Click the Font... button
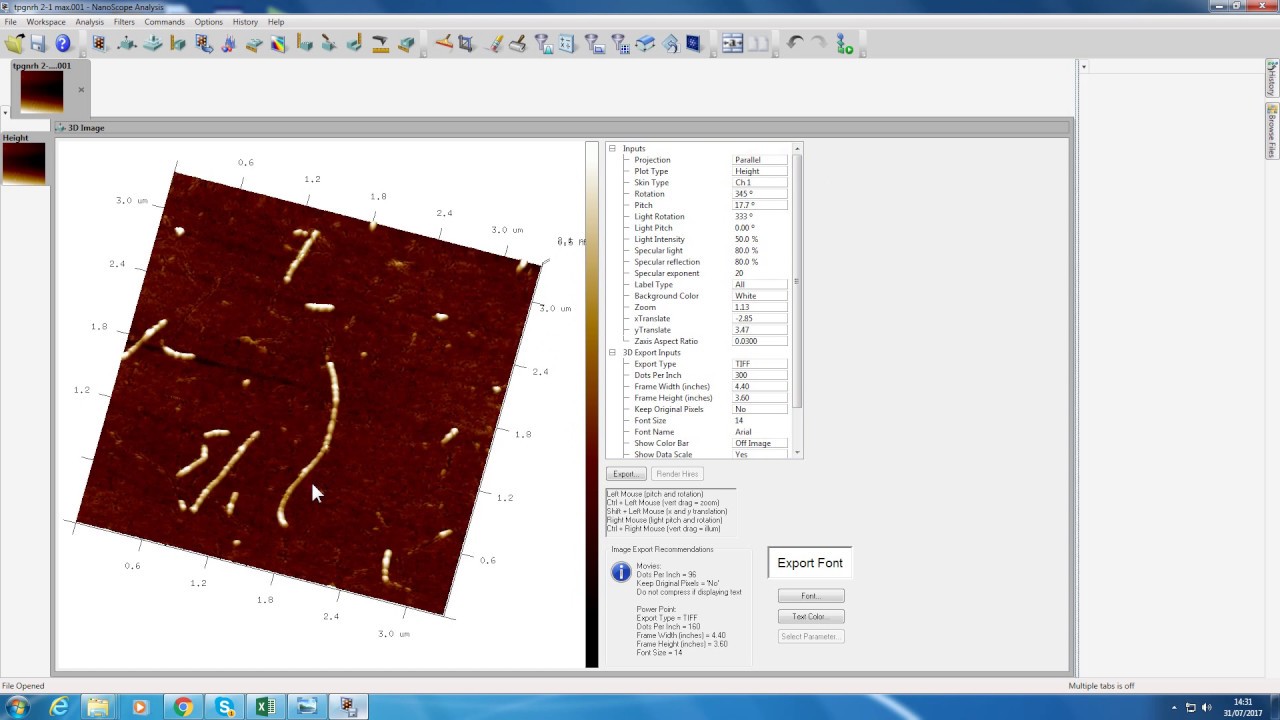 coord(811,596)
